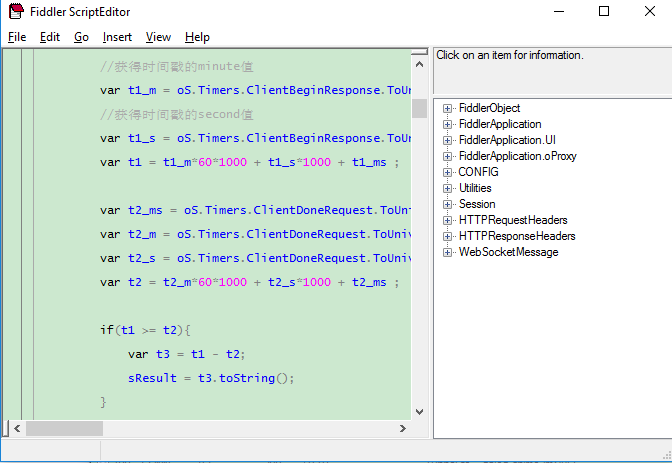Open the Insert menu
Image resolution: width=672 pixels, height=463 pixels.
coord(117,37)
